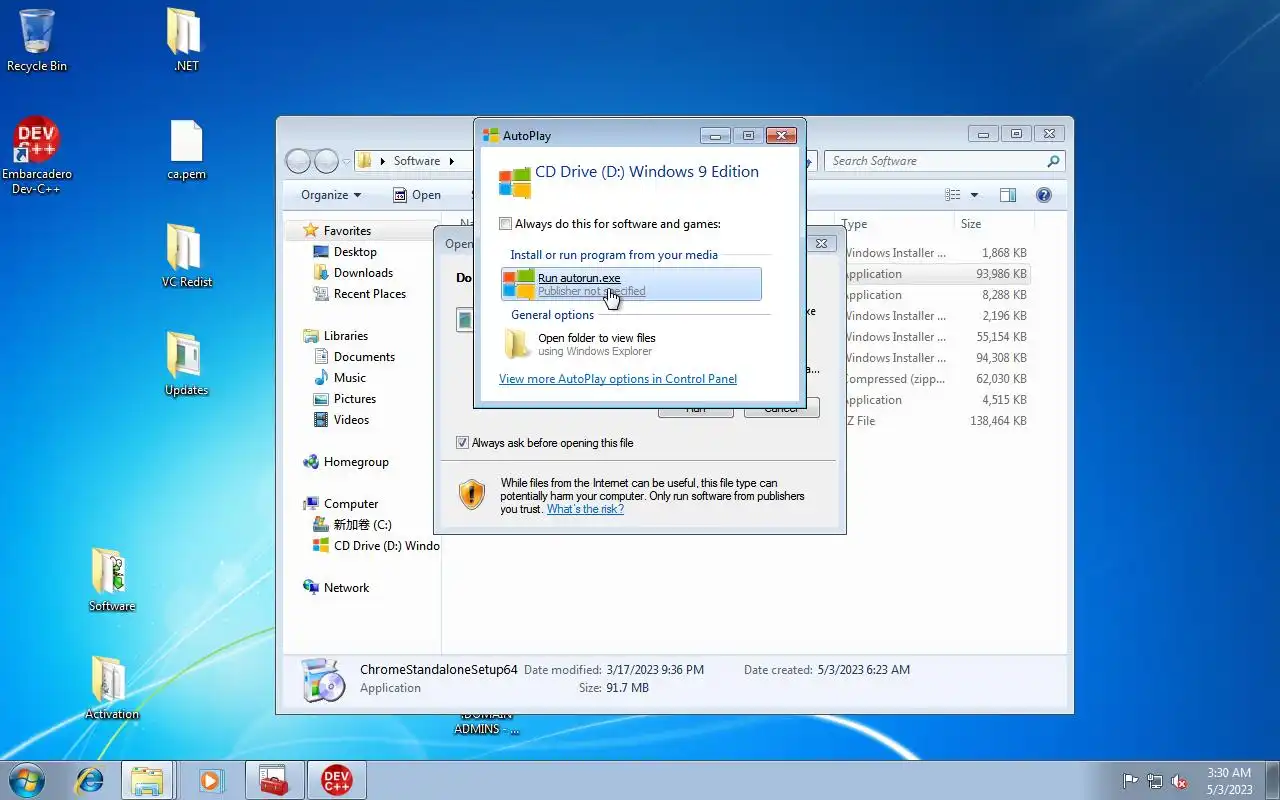Image resolution: width=1280 pixels, height=800 pixels.
Task: Click the network tray icon
Action: 1155,781
